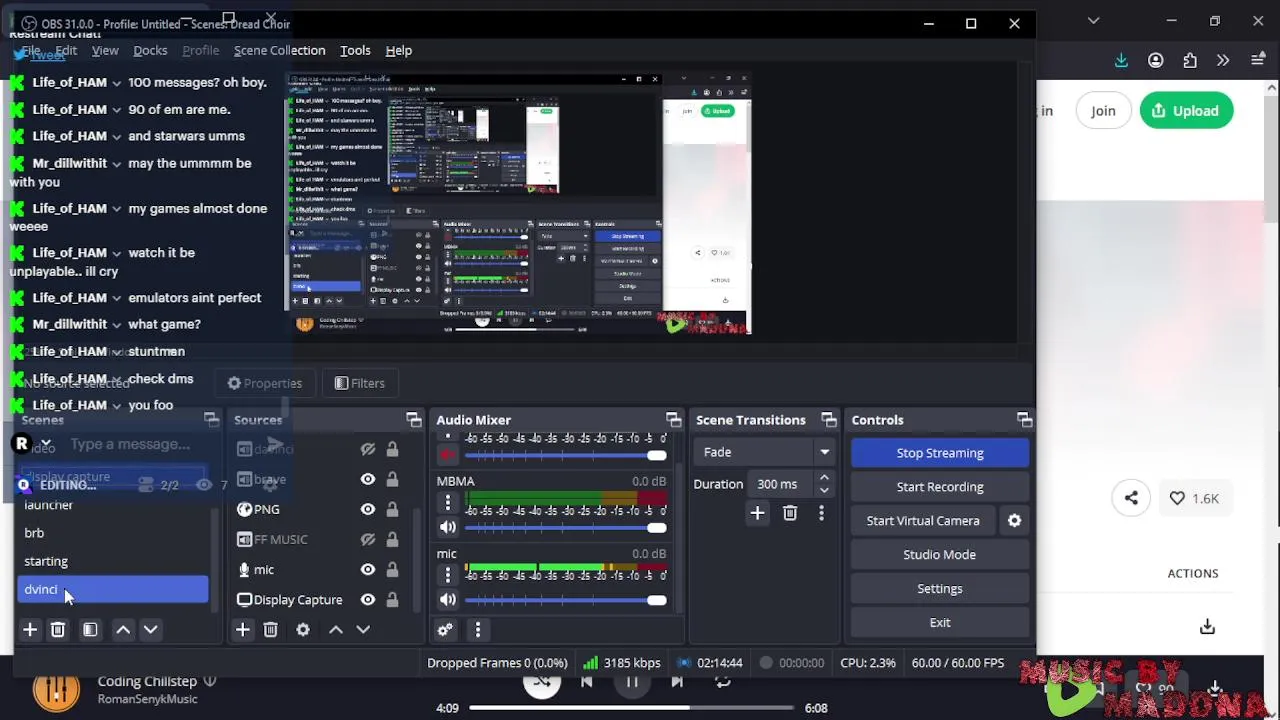This screenshot has height=720, width=1280.
Task: Increase the transition duration with the up arrow
Action: tap(824, 478)
